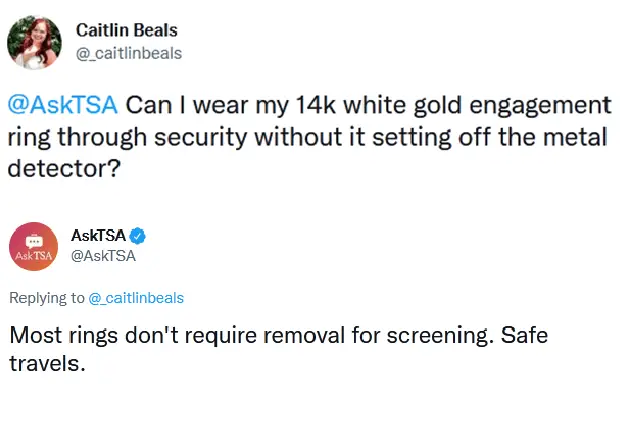This screenshot has width=620, height=436.
Task: Click the @AskTSA handle below the display name
Action: point(104,257)
